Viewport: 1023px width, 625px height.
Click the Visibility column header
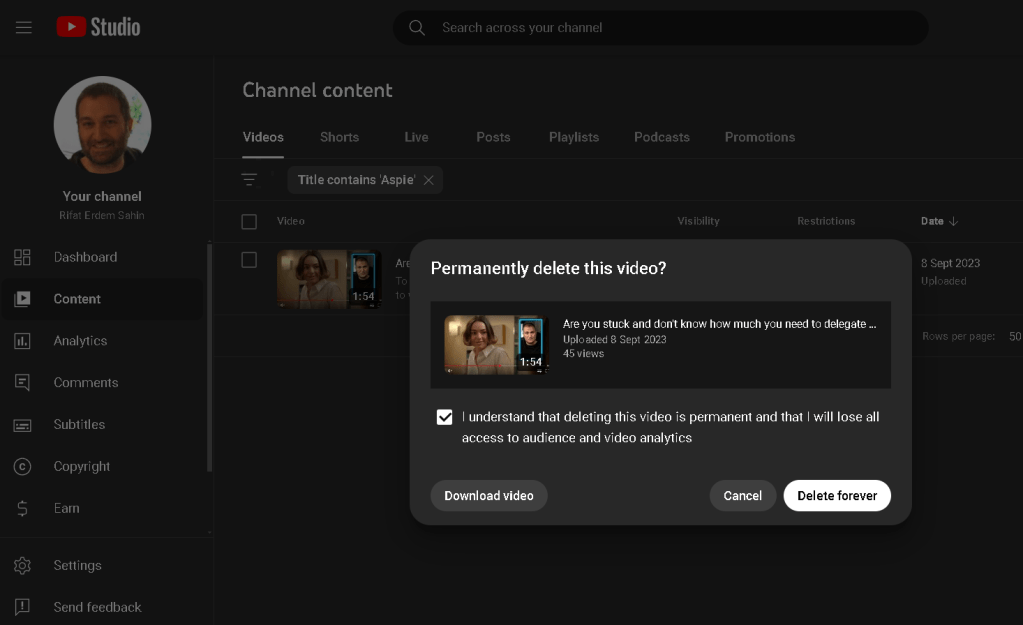698,221
